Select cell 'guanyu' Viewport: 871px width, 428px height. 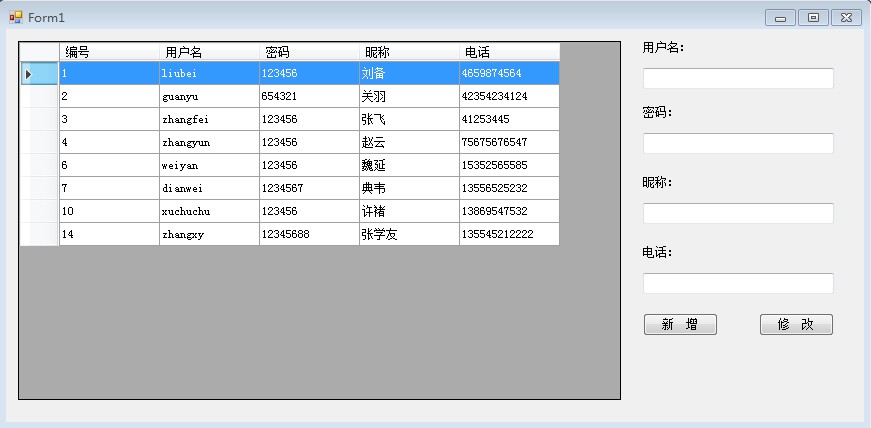209,96
